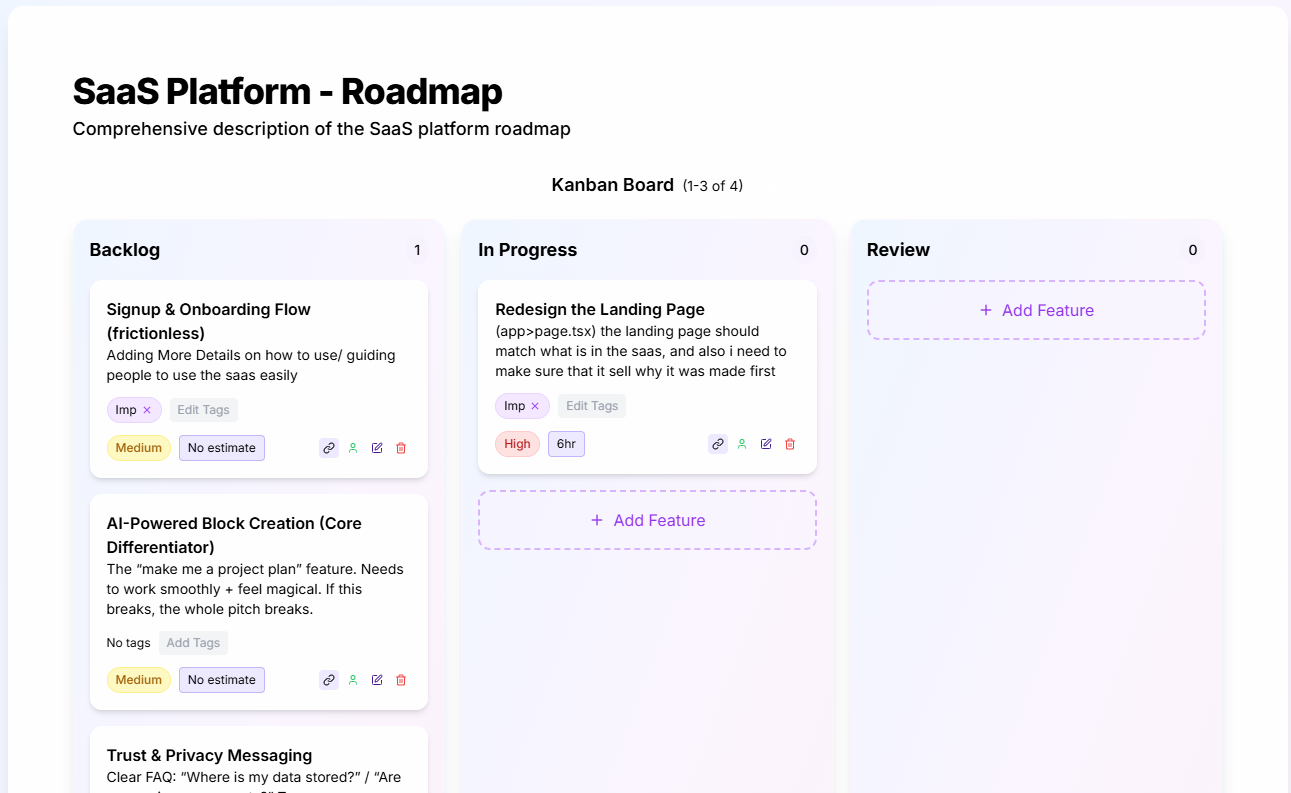Viewport: 1291px width, 793px height.
Task: Open the Trust & Privacy Messaging card title
Action: click(x=209, y=755)
